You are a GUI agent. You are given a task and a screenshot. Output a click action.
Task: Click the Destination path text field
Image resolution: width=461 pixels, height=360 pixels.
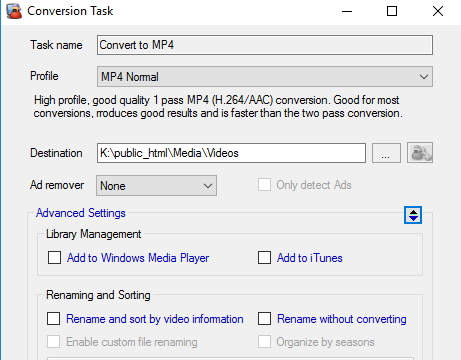coord(231,153)
